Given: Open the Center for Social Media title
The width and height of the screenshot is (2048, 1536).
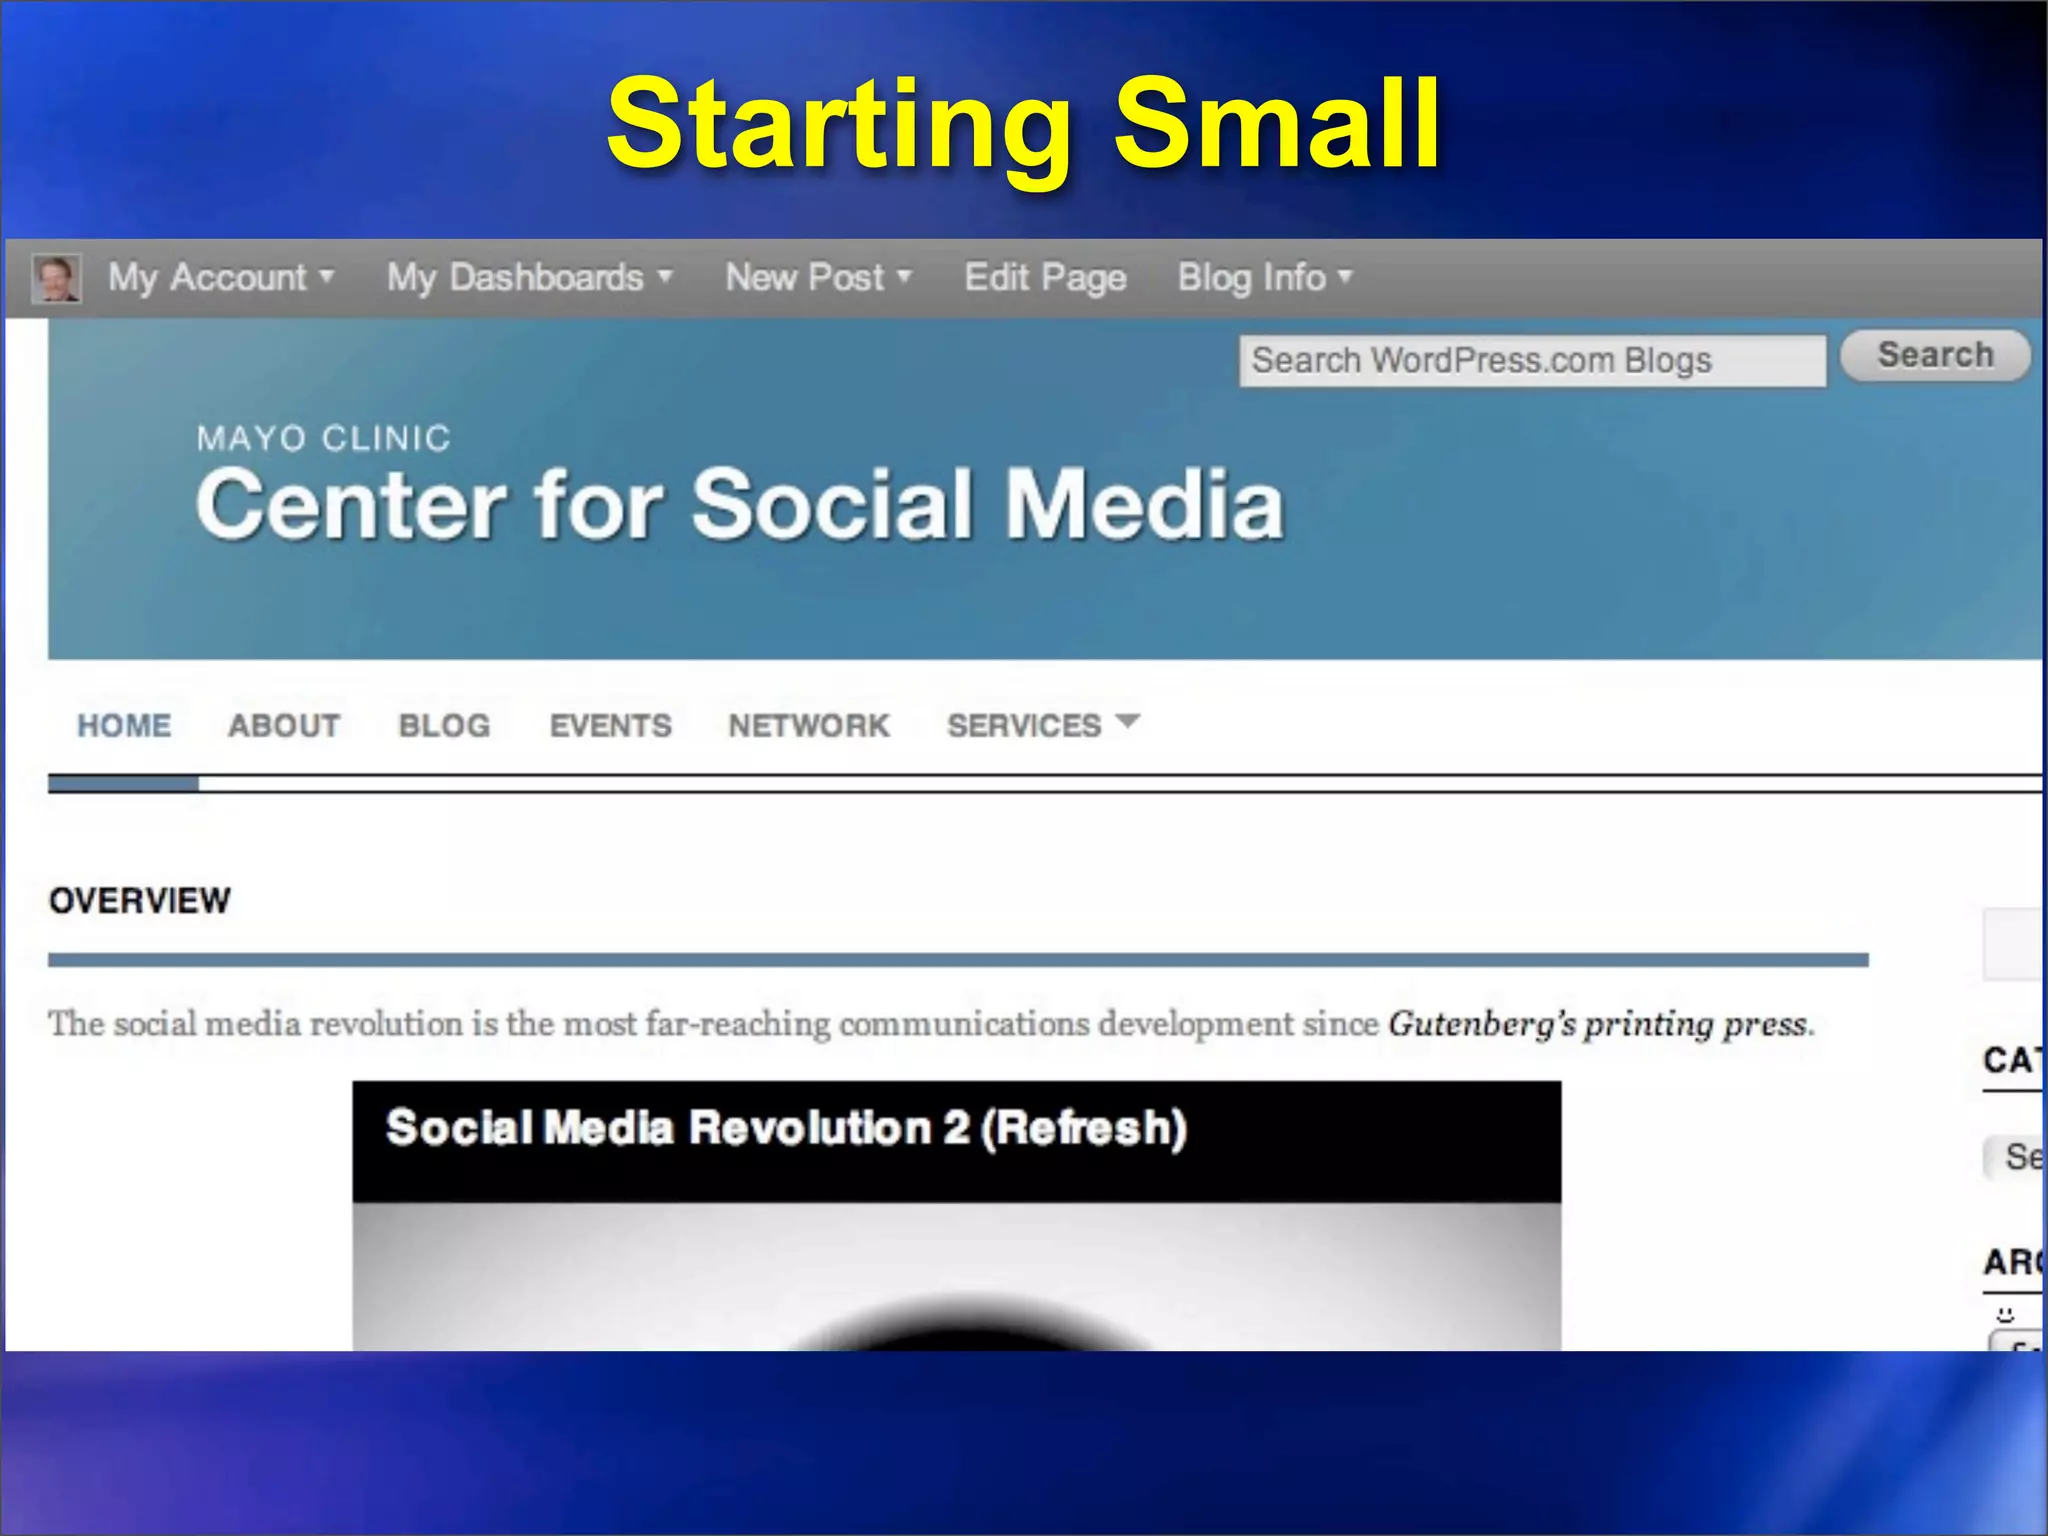Looking at the screenshot, I should (740, 504).
